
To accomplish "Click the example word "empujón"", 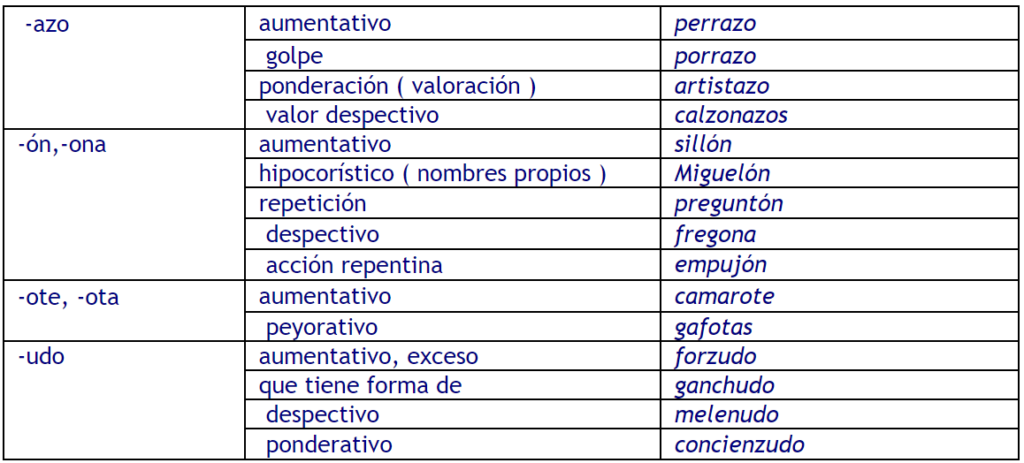I will pyautogui.click(x=720, y=265).
